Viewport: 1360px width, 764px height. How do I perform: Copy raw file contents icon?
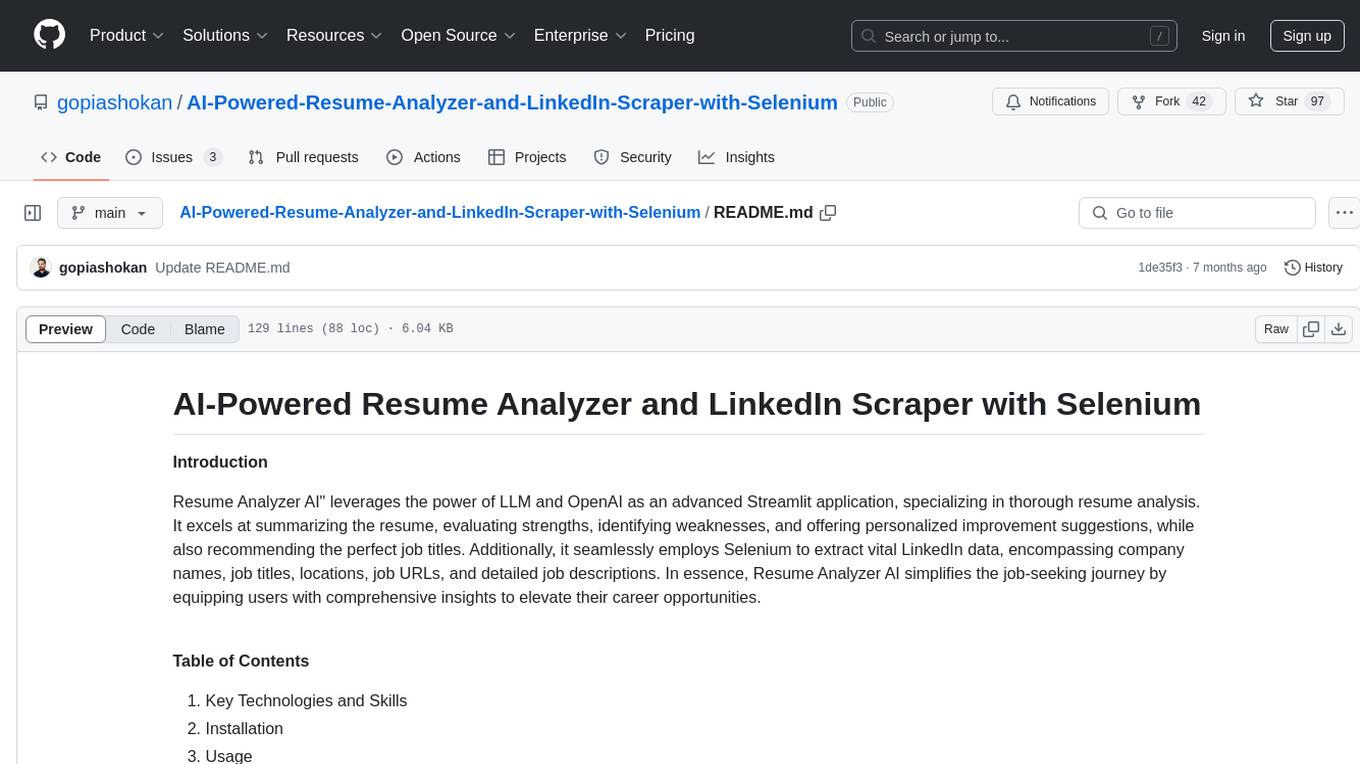click(1311, 329)
